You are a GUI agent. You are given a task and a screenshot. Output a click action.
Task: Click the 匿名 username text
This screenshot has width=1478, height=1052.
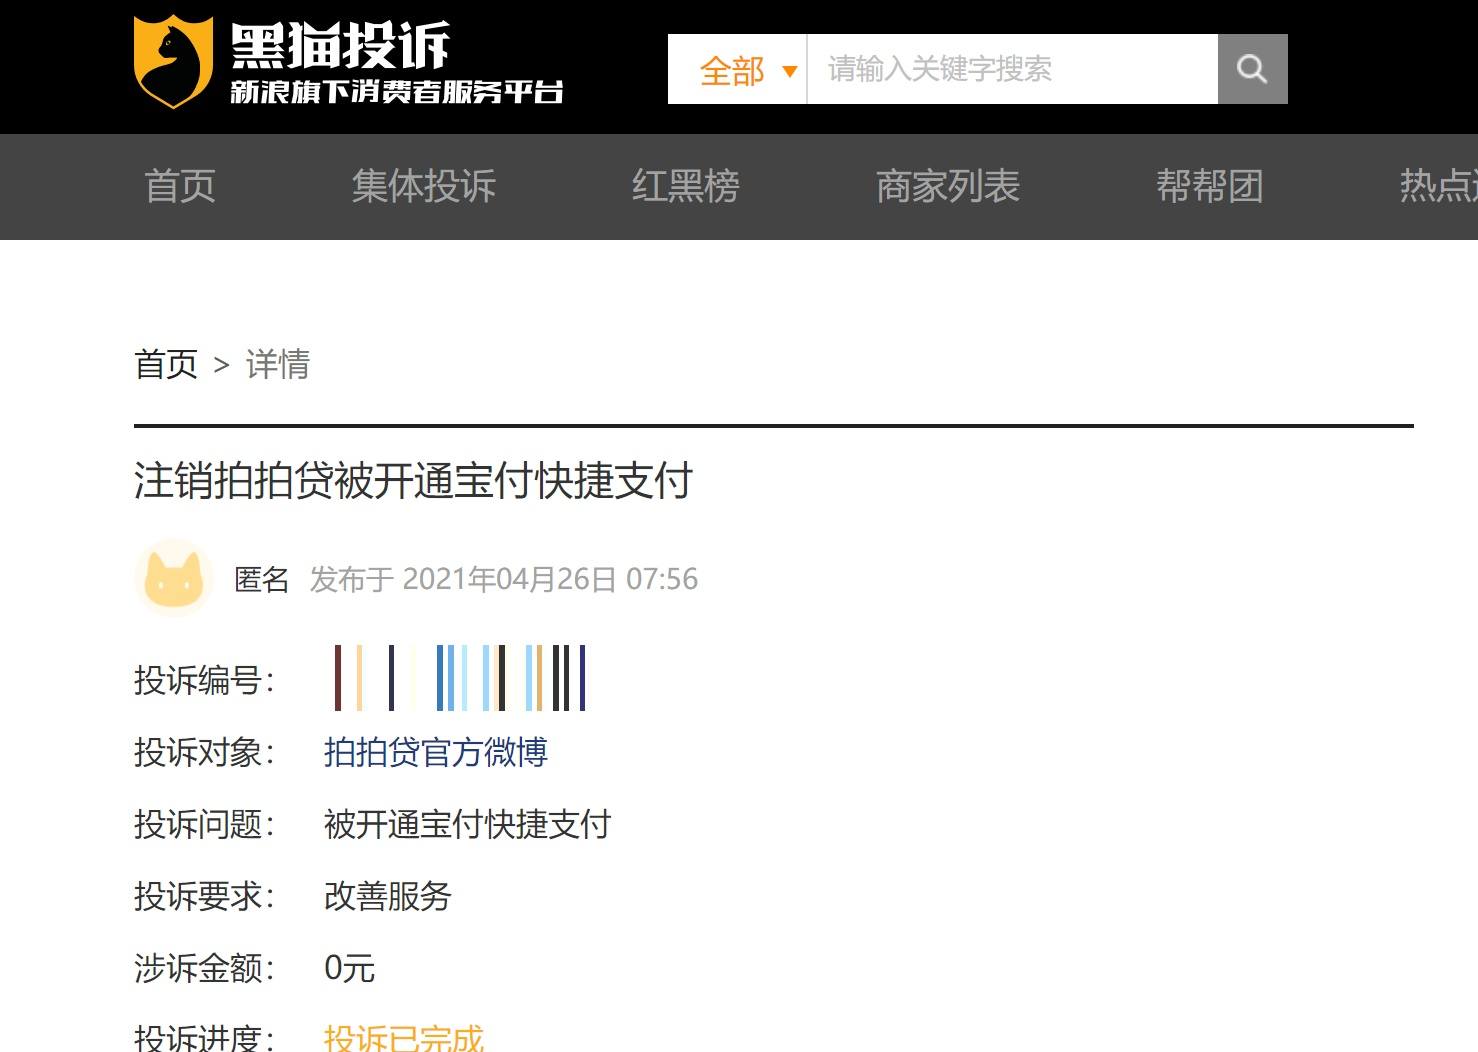262,579
